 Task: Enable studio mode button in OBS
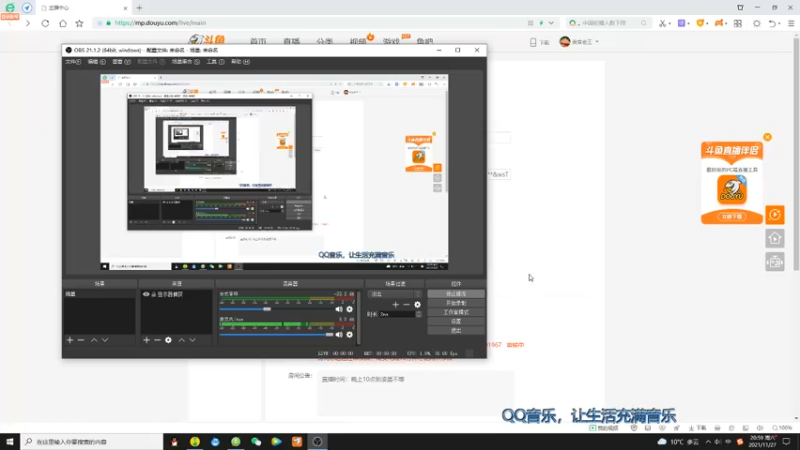456,312
